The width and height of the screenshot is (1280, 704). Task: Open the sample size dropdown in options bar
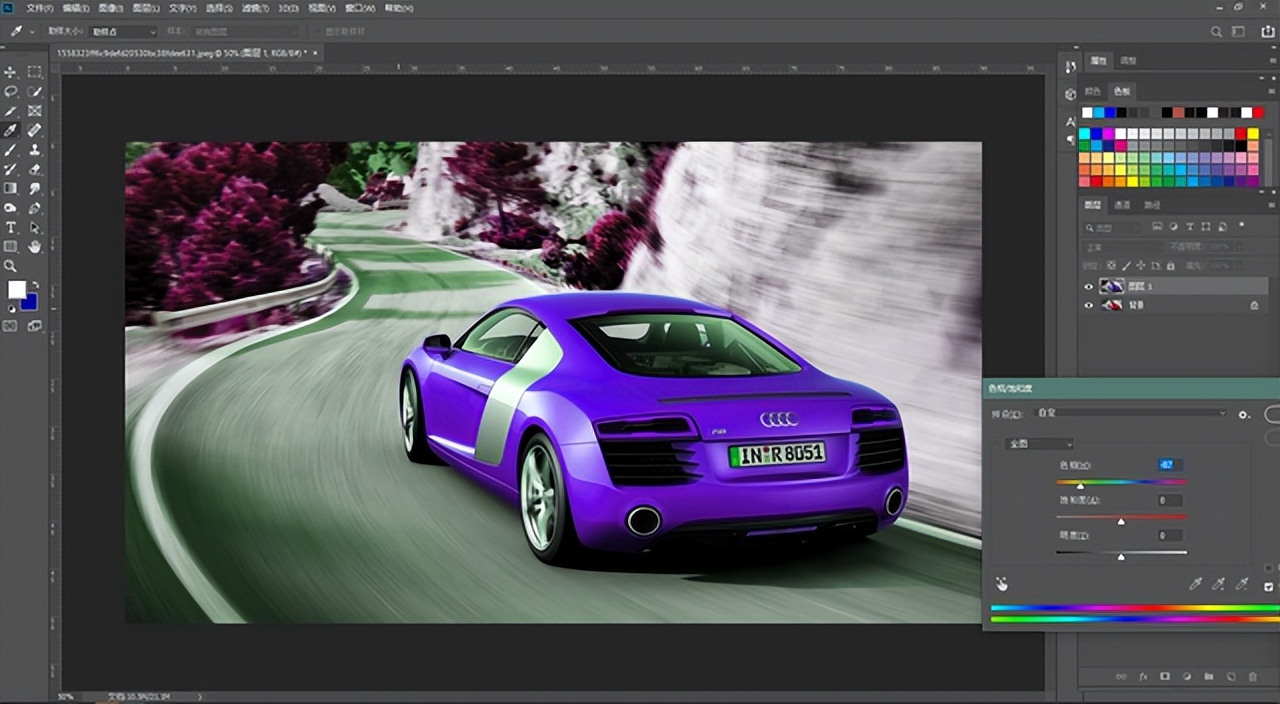124,32
